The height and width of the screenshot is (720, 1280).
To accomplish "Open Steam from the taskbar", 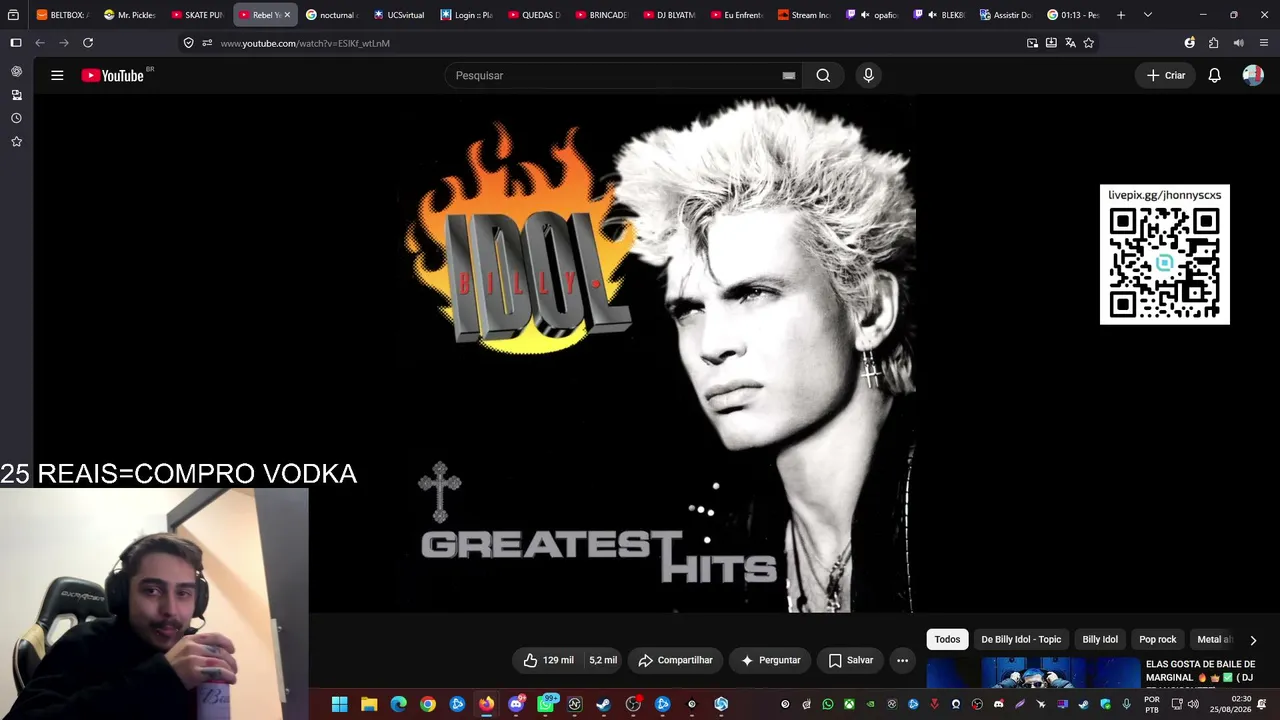I will (x=604, y=704).
